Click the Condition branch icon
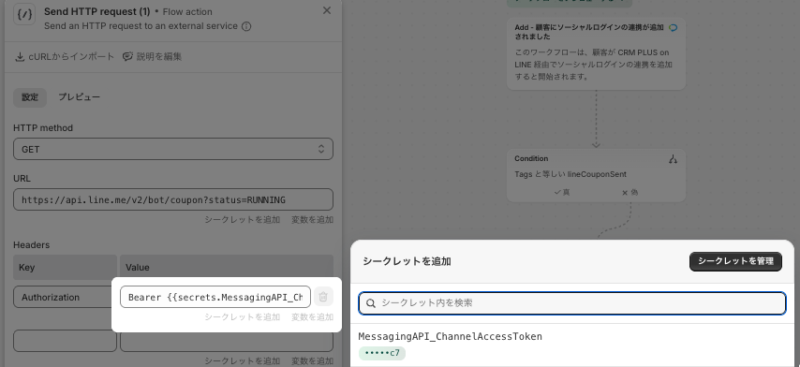 673,159
